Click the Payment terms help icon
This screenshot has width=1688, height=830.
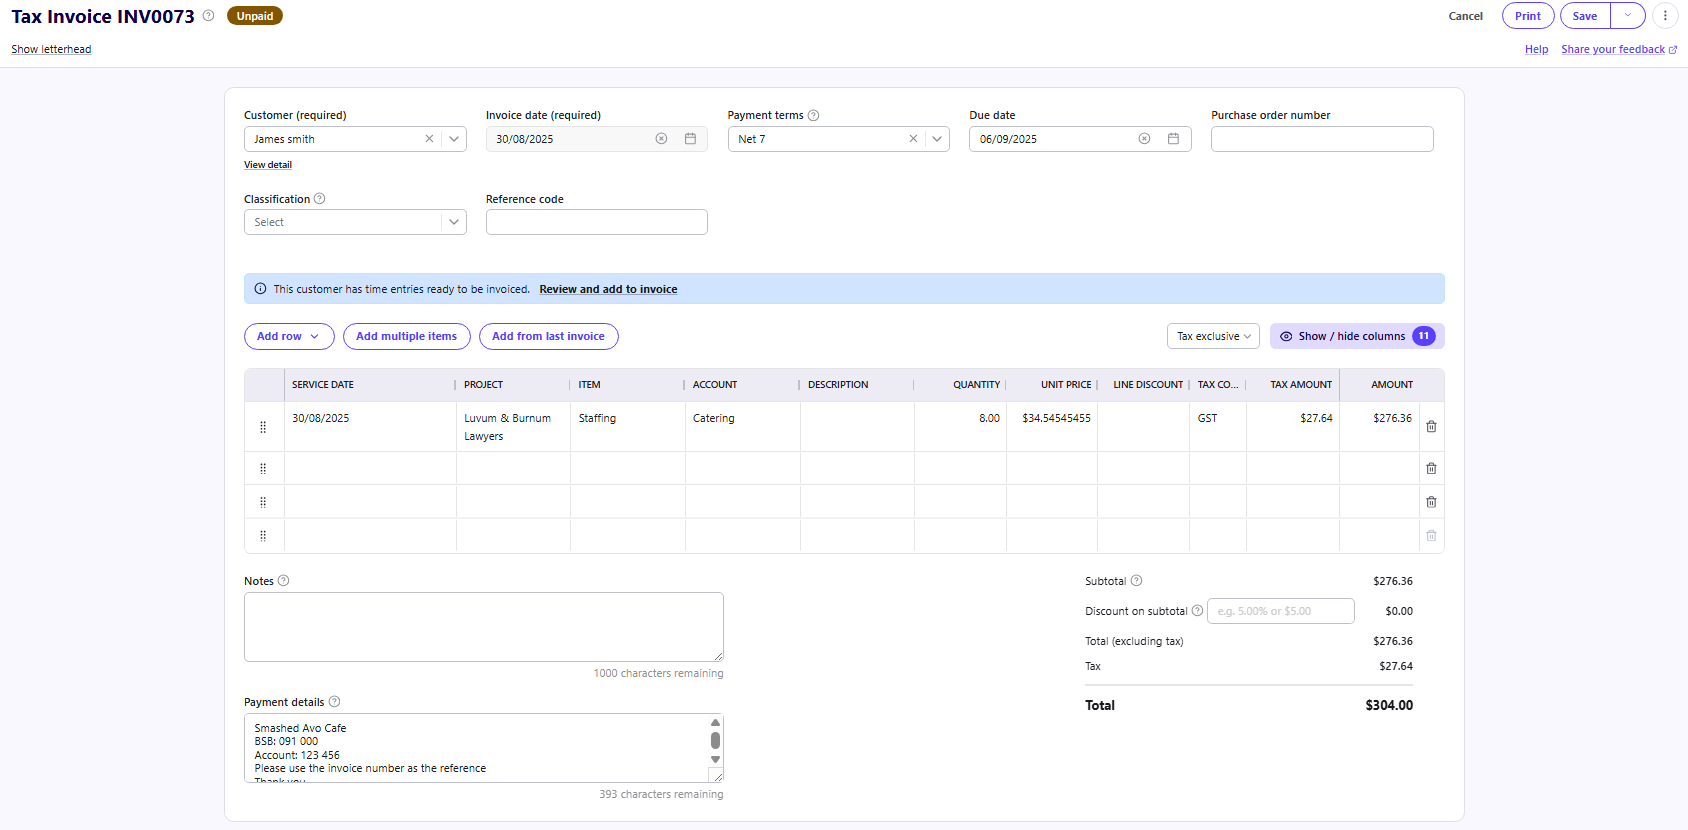click(813, 115)
